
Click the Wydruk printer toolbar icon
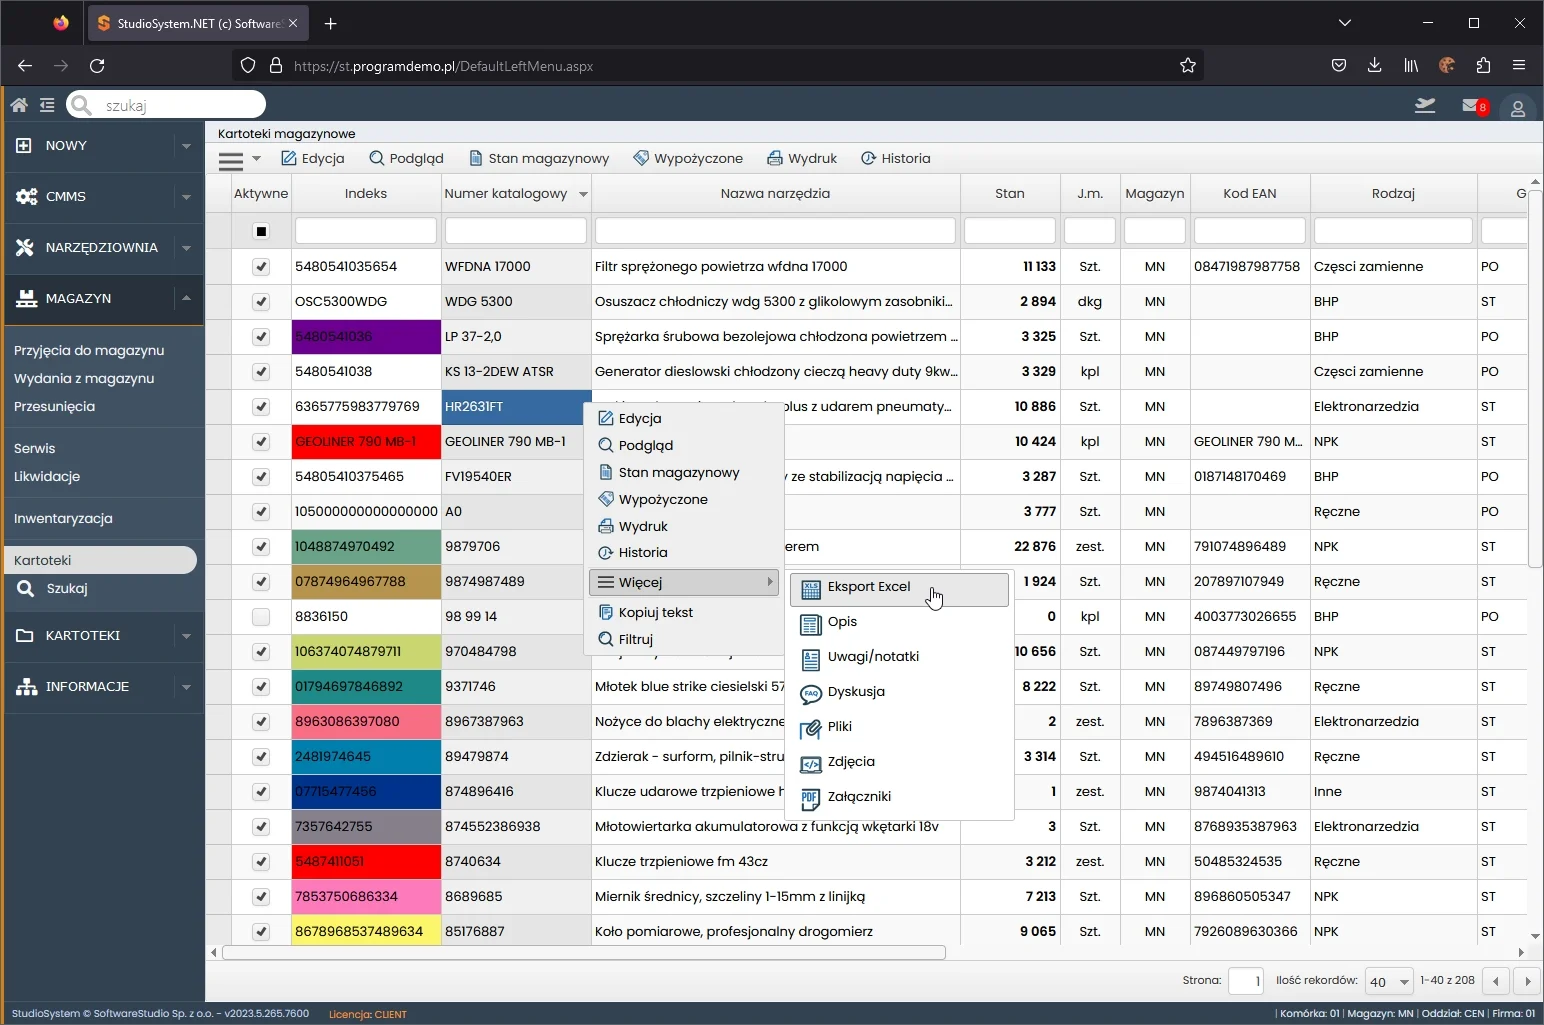click(775, 158)
